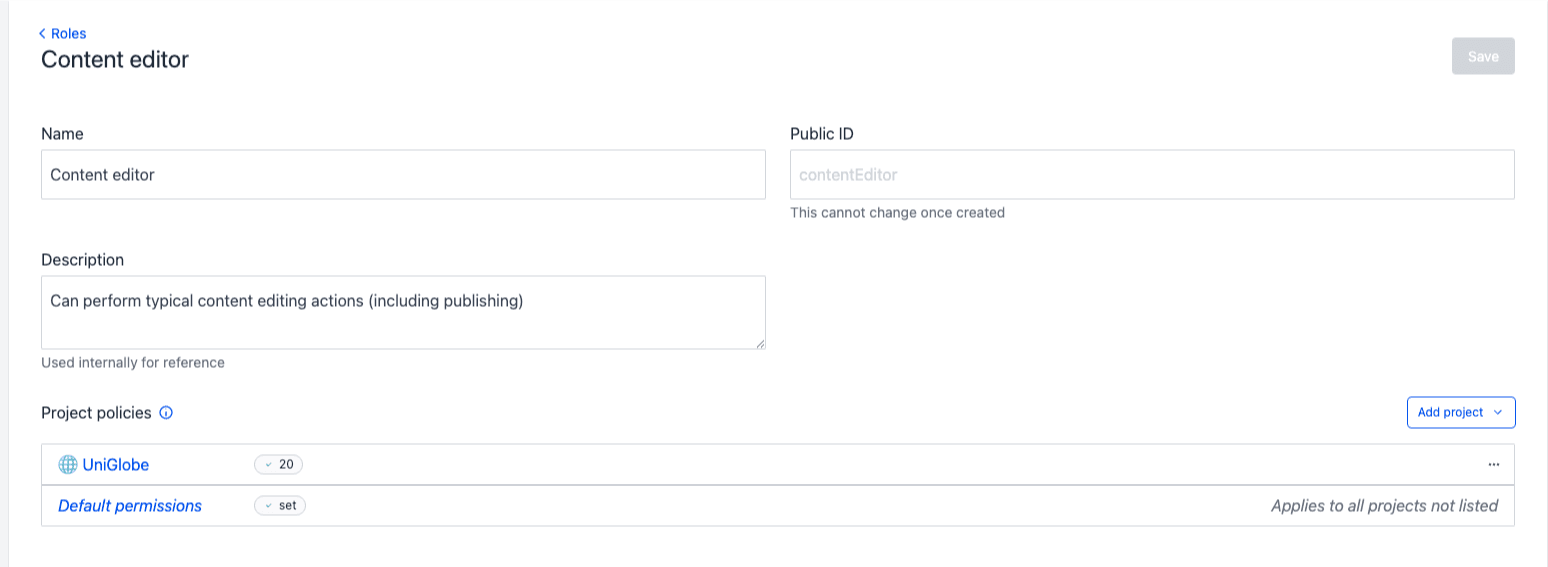
Task: Open the Add project dropdown
Action: (1460, 412)
